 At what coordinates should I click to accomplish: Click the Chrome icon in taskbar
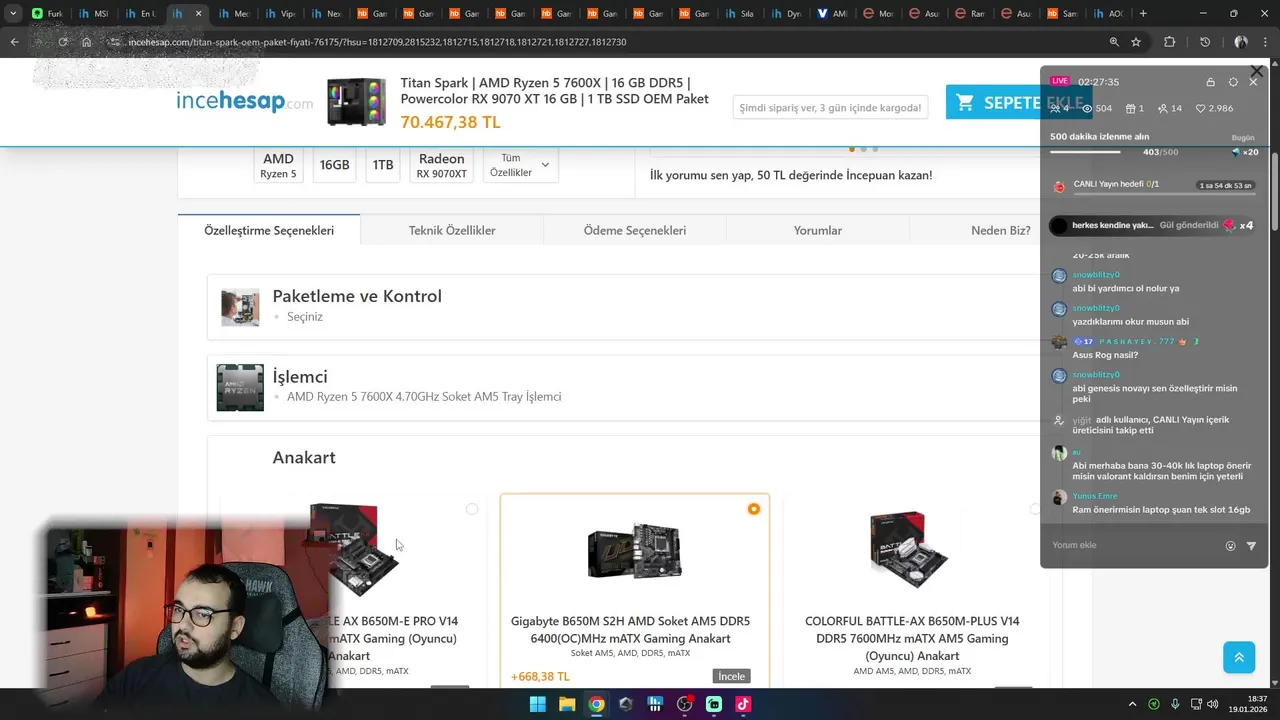(x=596, y=704)
